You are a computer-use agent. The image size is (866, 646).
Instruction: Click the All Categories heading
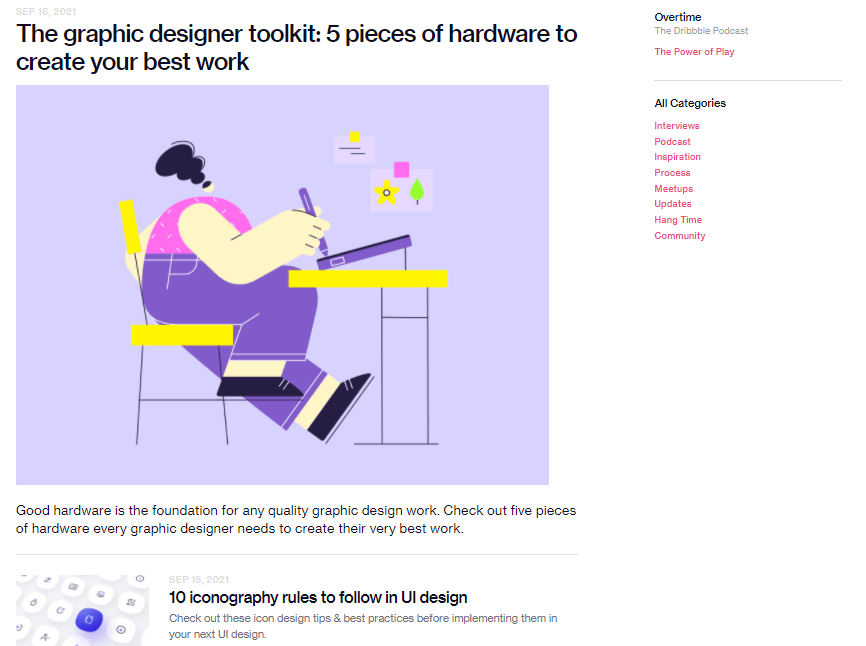690,103
